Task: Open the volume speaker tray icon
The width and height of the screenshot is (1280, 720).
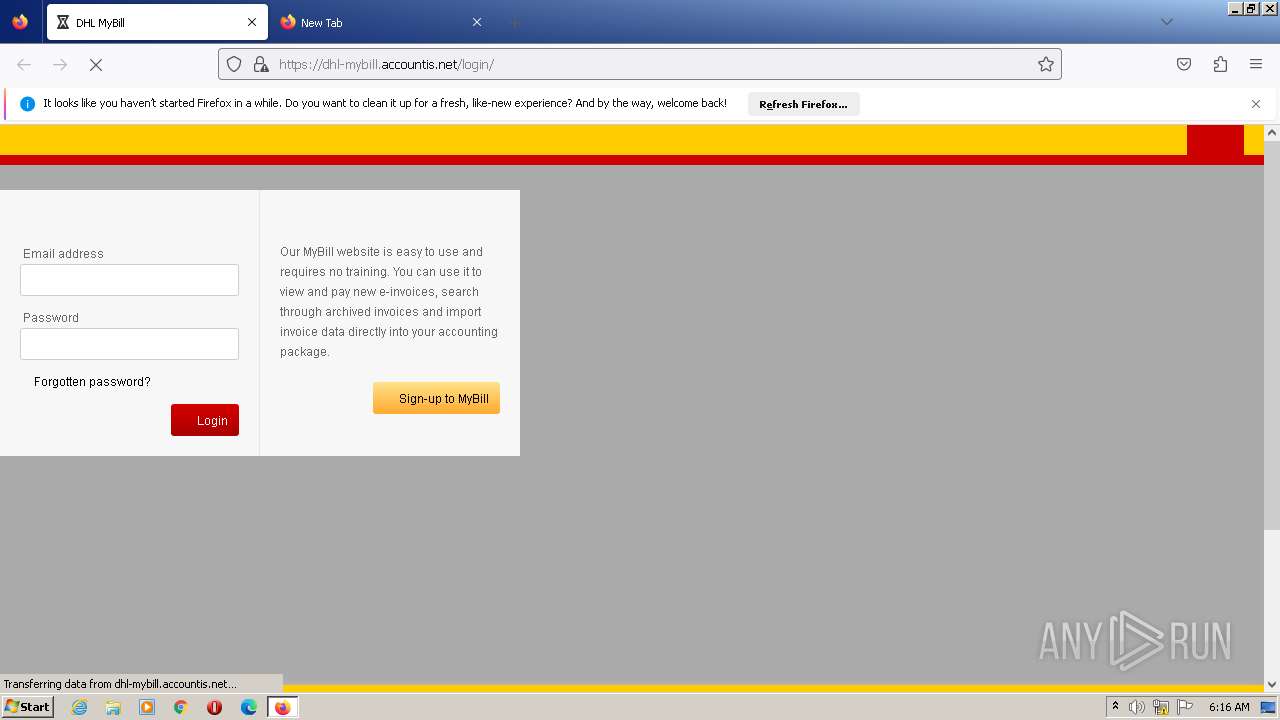Action: click(1137, 707)
